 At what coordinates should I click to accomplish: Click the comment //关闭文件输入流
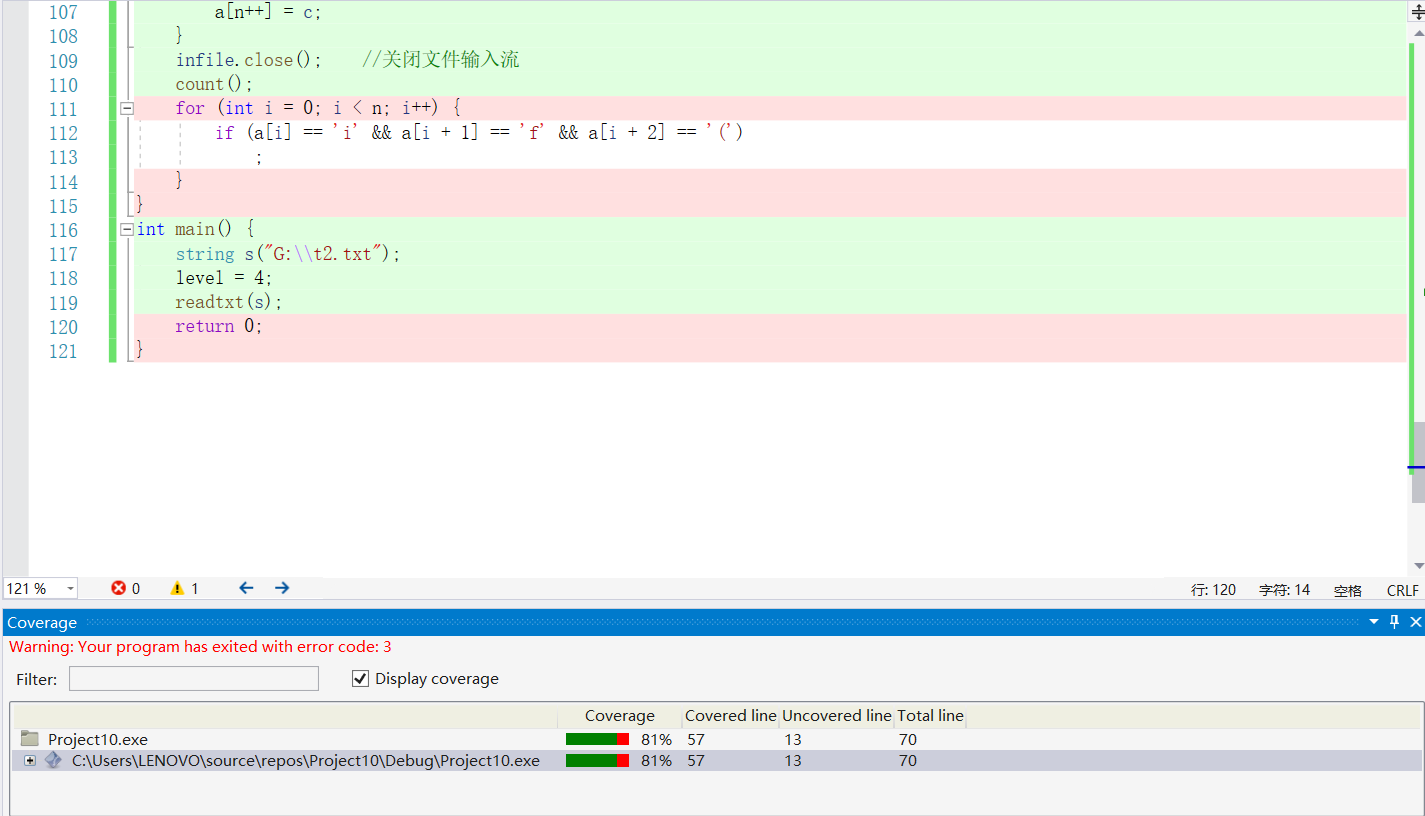pos(440,60)
